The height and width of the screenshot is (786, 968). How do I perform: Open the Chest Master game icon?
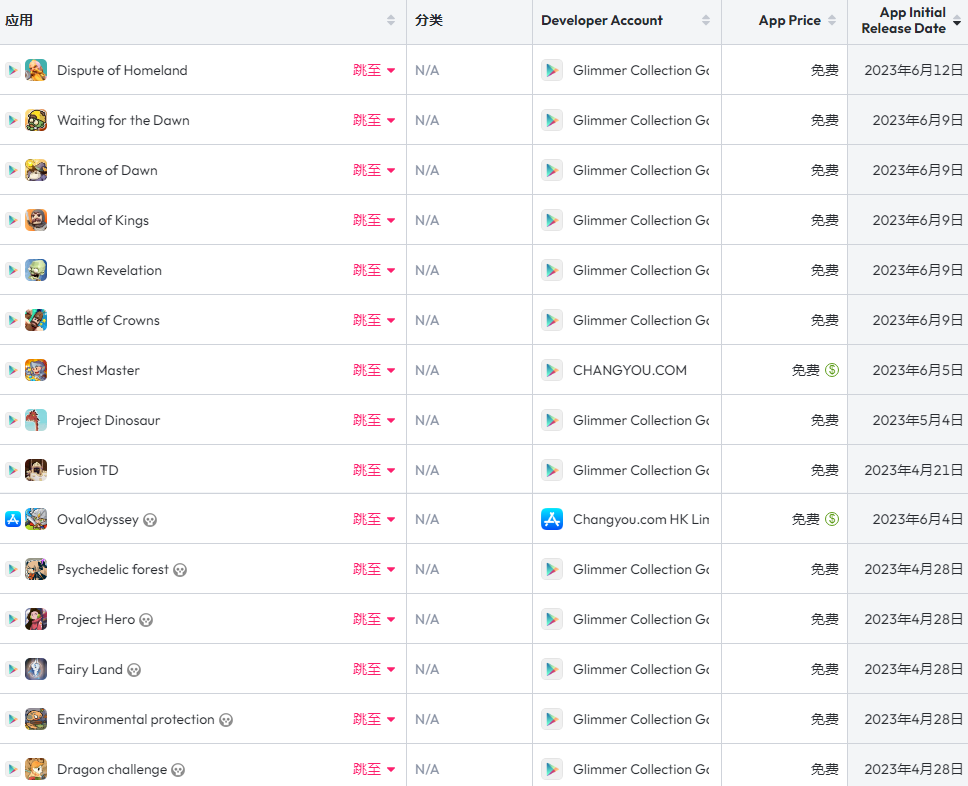click(x=36, y=370)
